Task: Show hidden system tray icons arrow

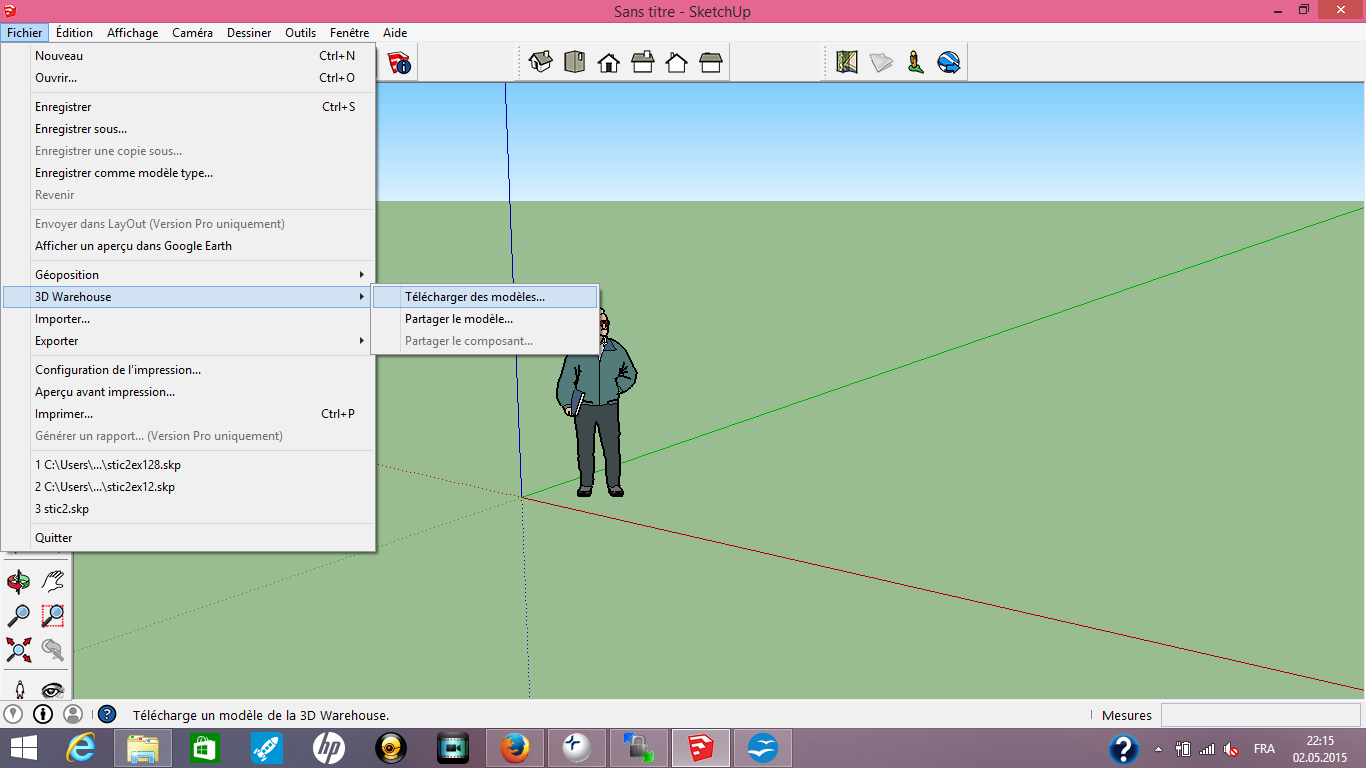Action: [x=1159, y=749]
